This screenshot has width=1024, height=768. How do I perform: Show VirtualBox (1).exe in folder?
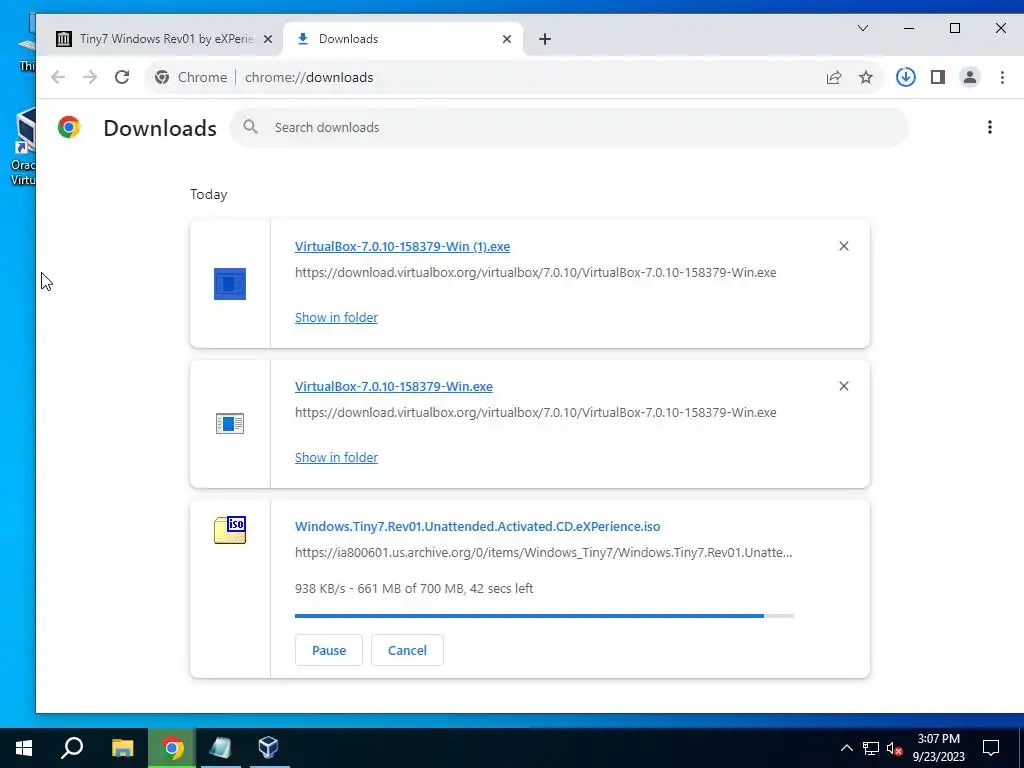click(336, 317)
